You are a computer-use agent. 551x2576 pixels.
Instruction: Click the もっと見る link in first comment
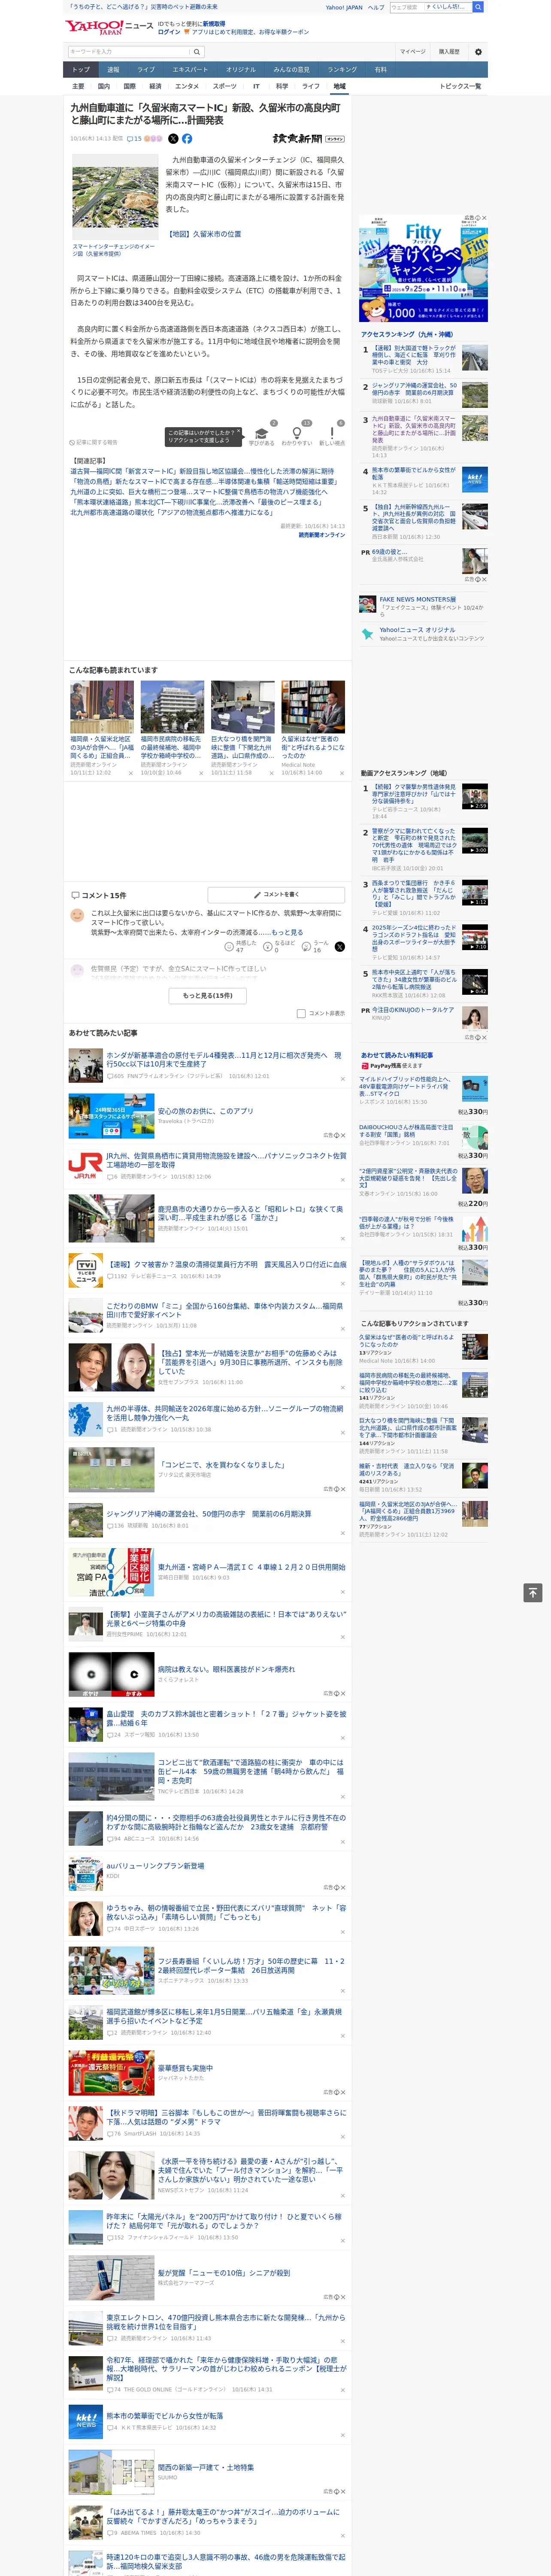tap(287, 932)
